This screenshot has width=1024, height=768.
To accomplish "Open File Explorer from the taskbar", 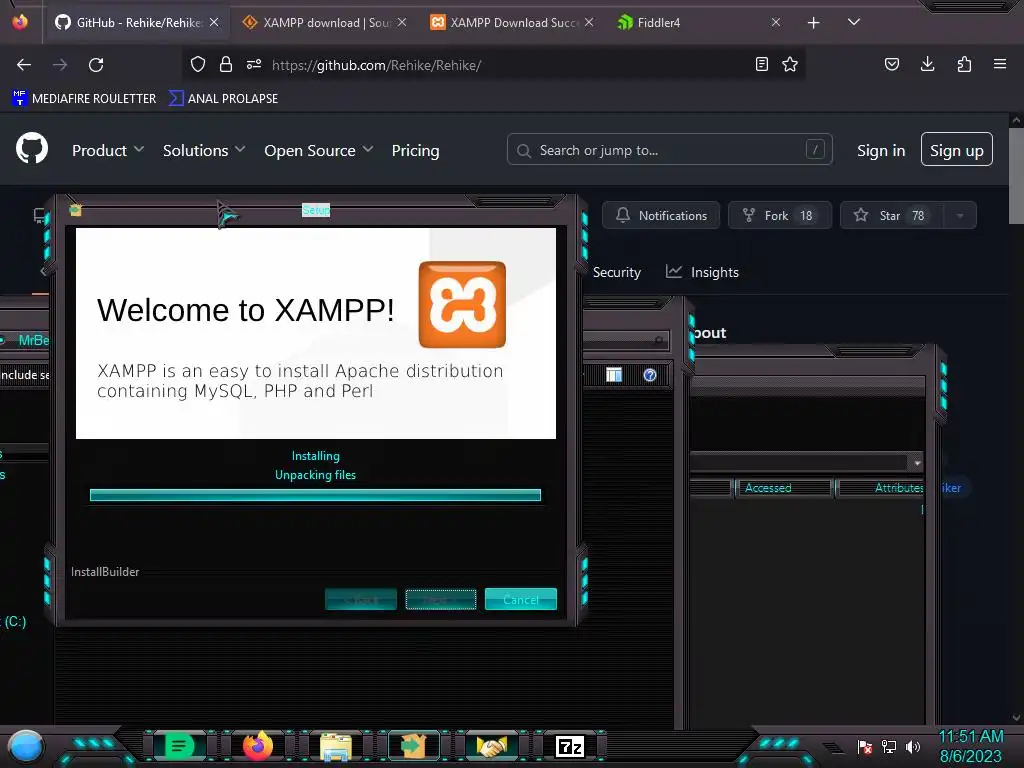I will click(x=336, y=746).
